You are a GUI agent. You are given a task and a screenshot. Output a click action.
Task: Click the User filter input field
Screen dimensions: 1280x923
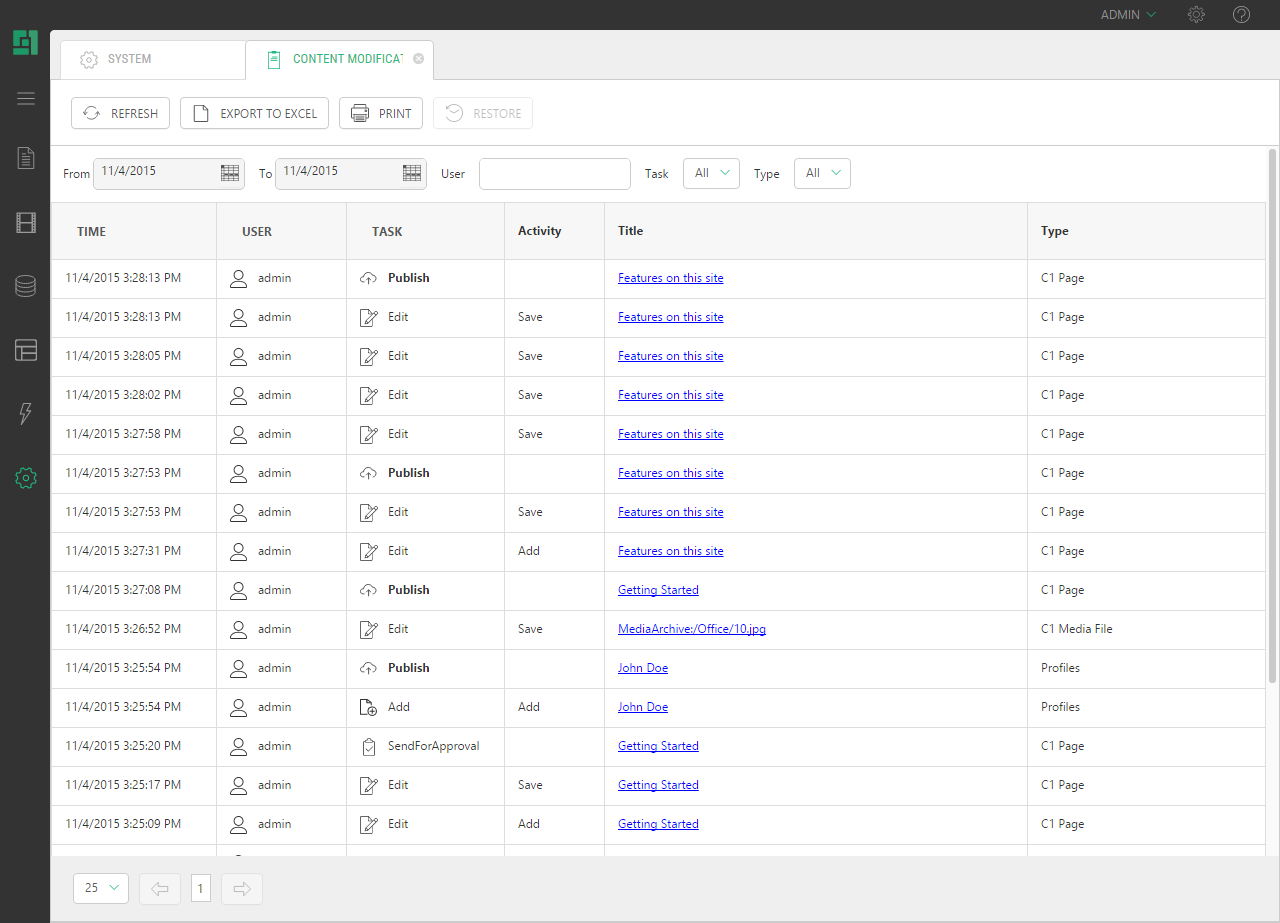(x=554, y=174)
